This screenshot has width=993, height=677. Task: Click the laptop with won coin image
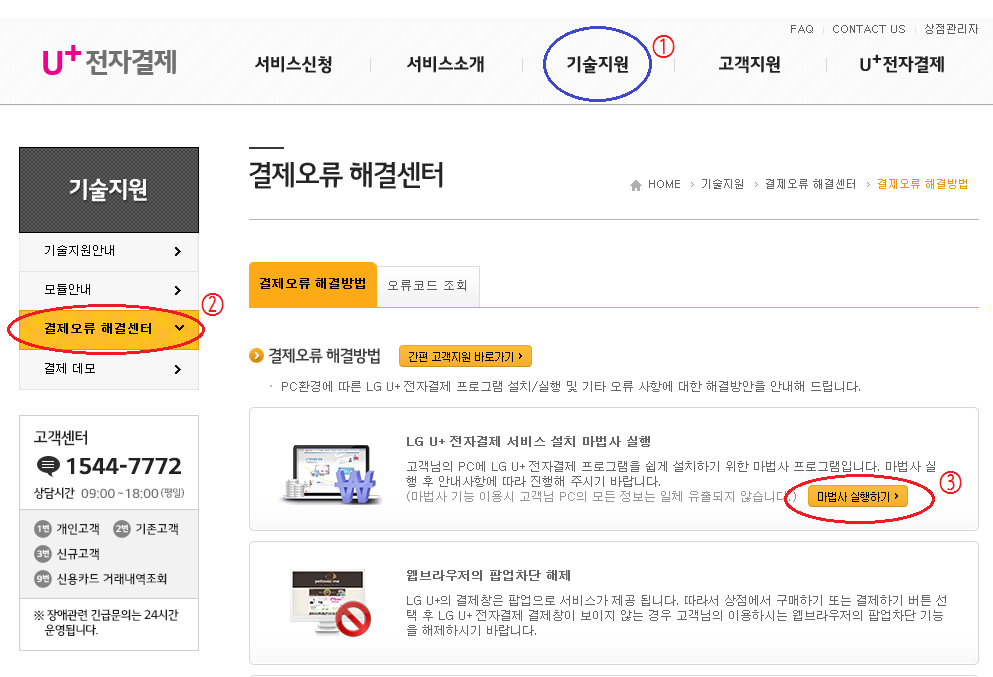coord(331,474)
